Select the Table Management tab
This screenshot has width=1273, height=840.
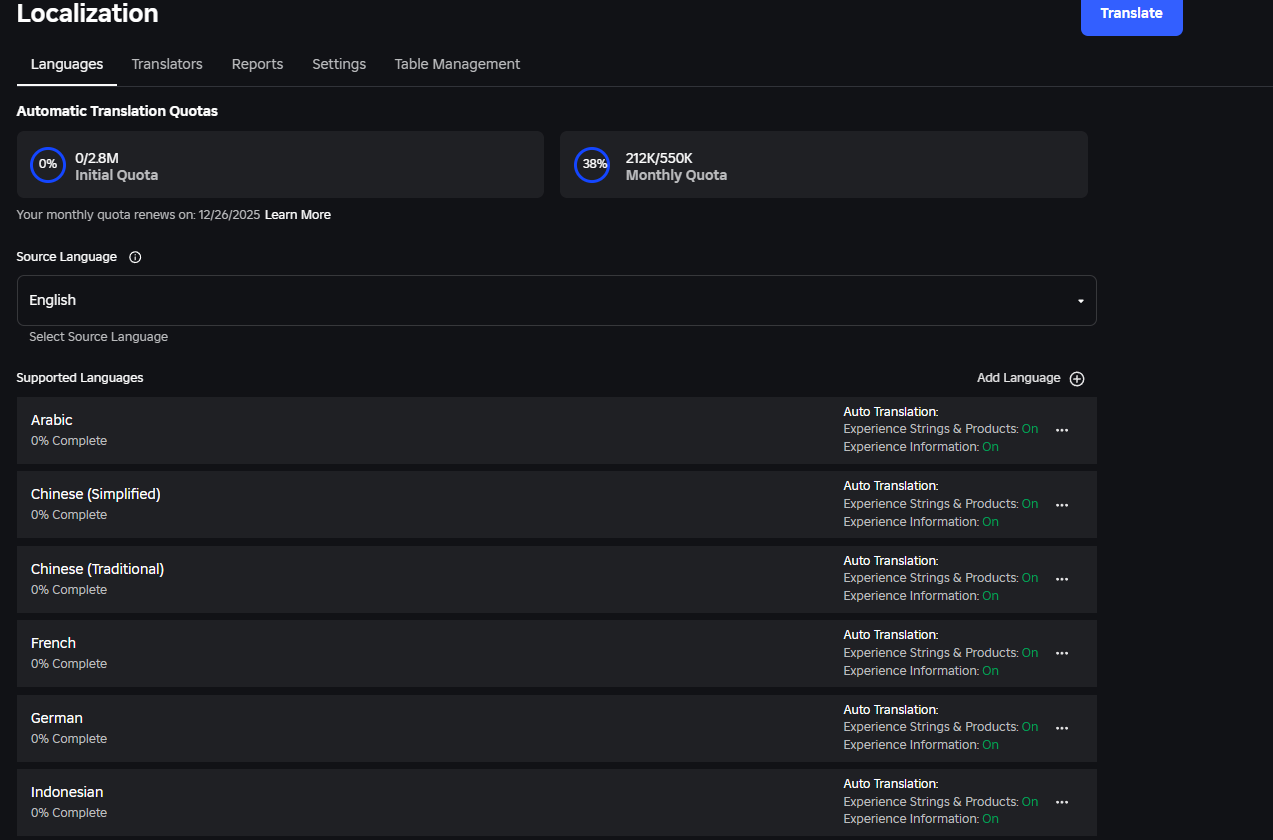(457, 64)
